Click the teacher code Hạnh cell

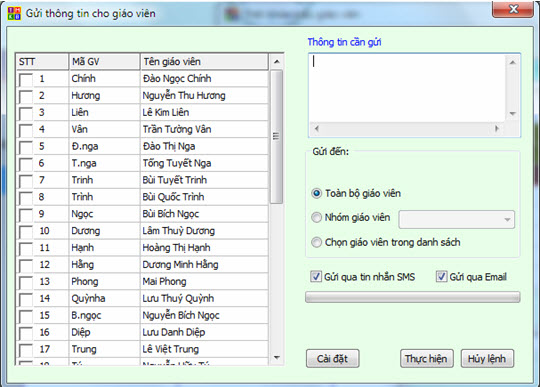[105, 248]
